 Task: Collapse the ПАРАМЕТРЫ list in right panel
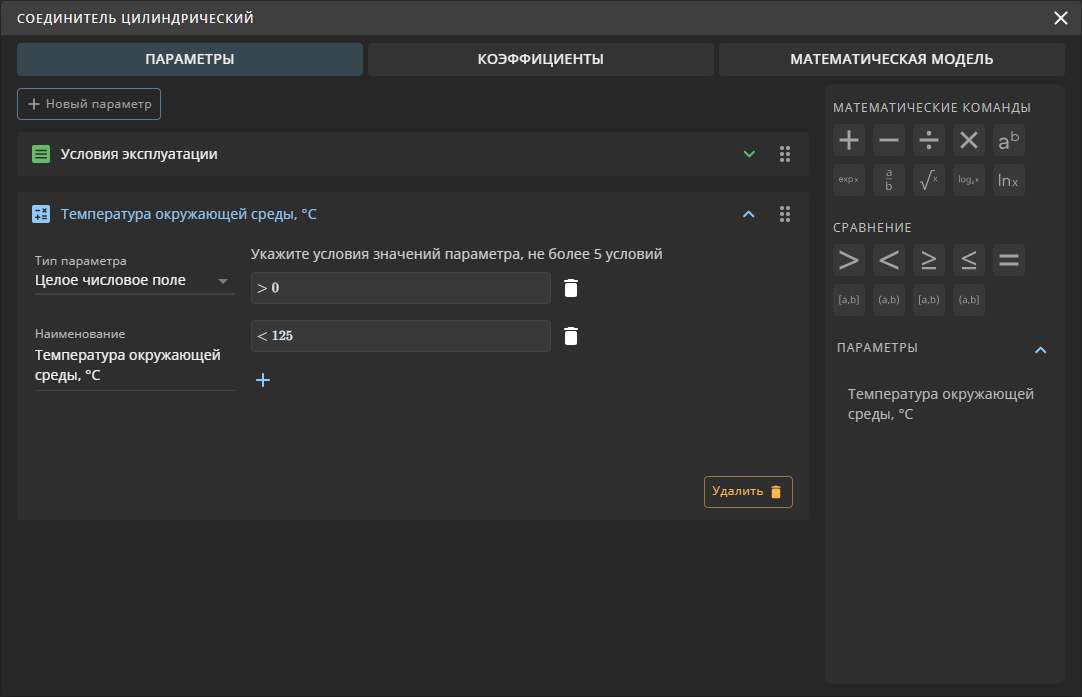[1041, 350]
